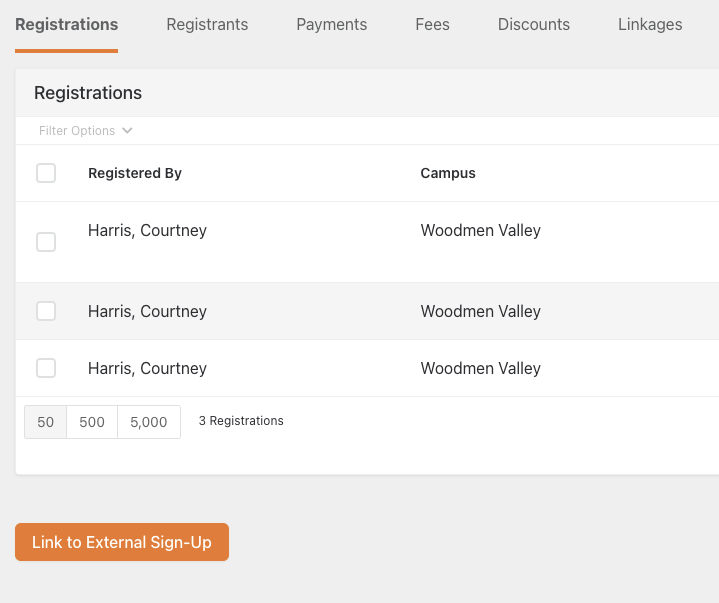Set page size to 500
The width and height of the screenshot is (719, 603).
pos(92,422)
